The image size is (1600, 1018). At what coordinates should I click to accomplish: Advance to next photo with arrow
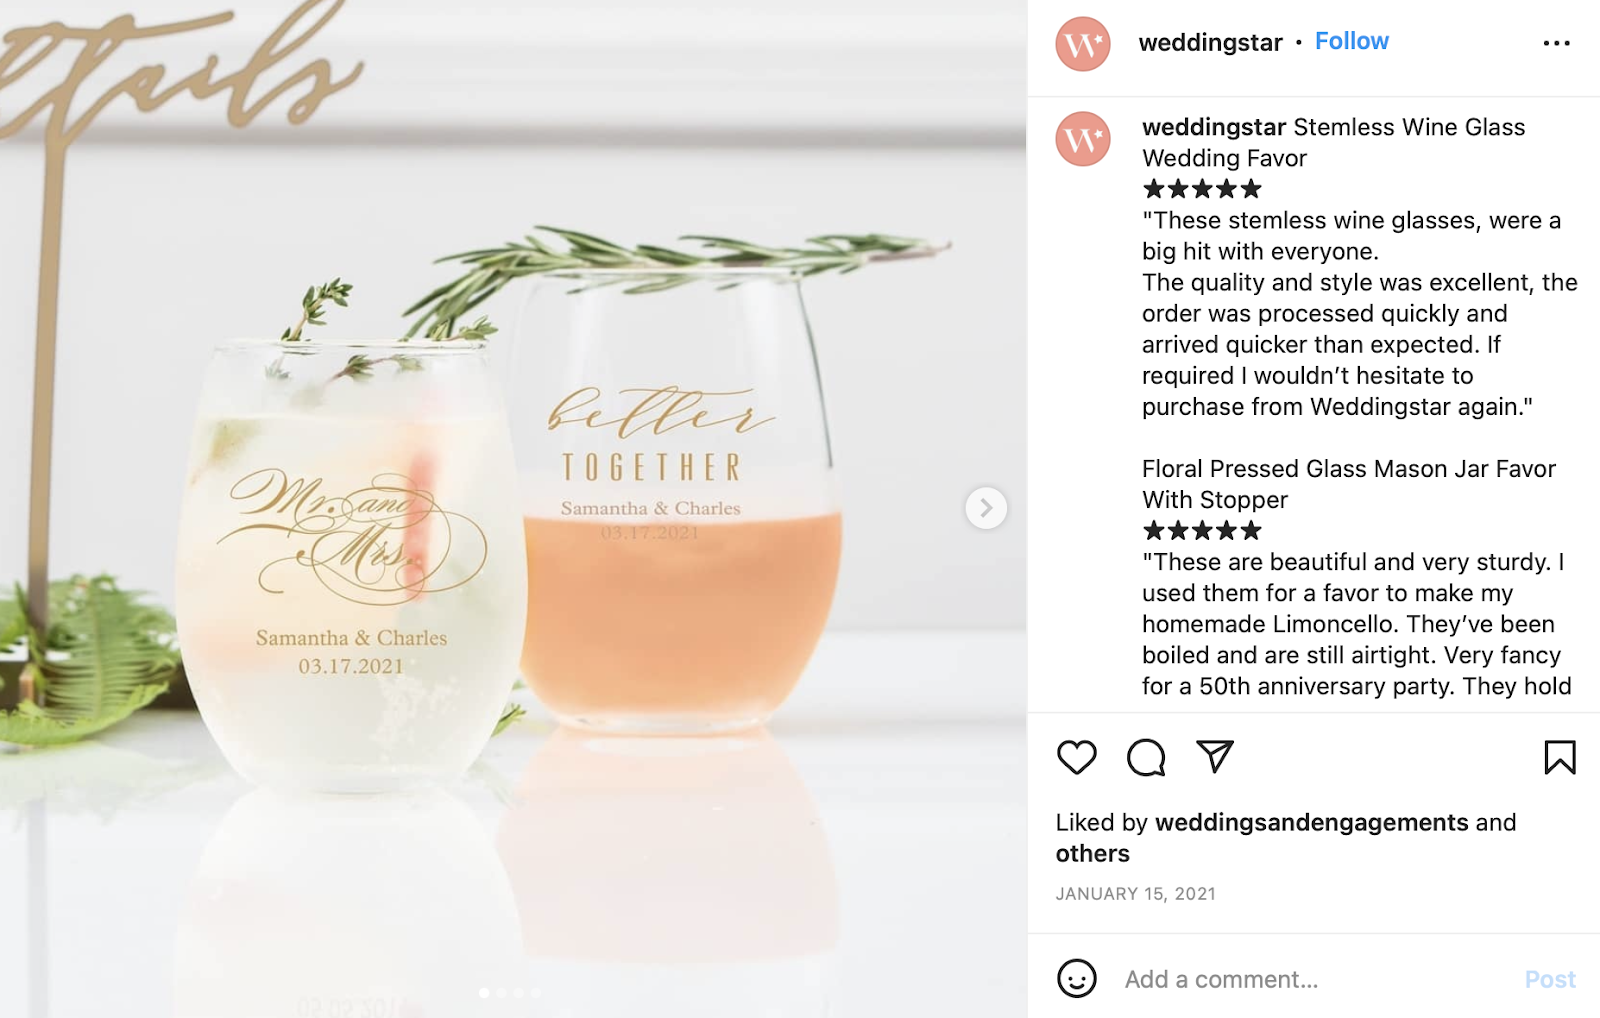tap(986, 508)
